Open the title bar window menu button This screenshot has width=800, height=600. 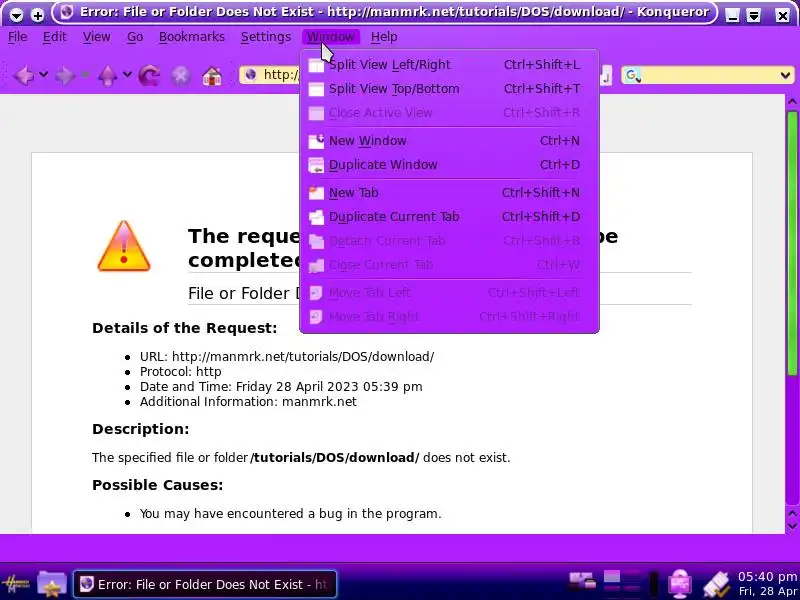[16, 15]
